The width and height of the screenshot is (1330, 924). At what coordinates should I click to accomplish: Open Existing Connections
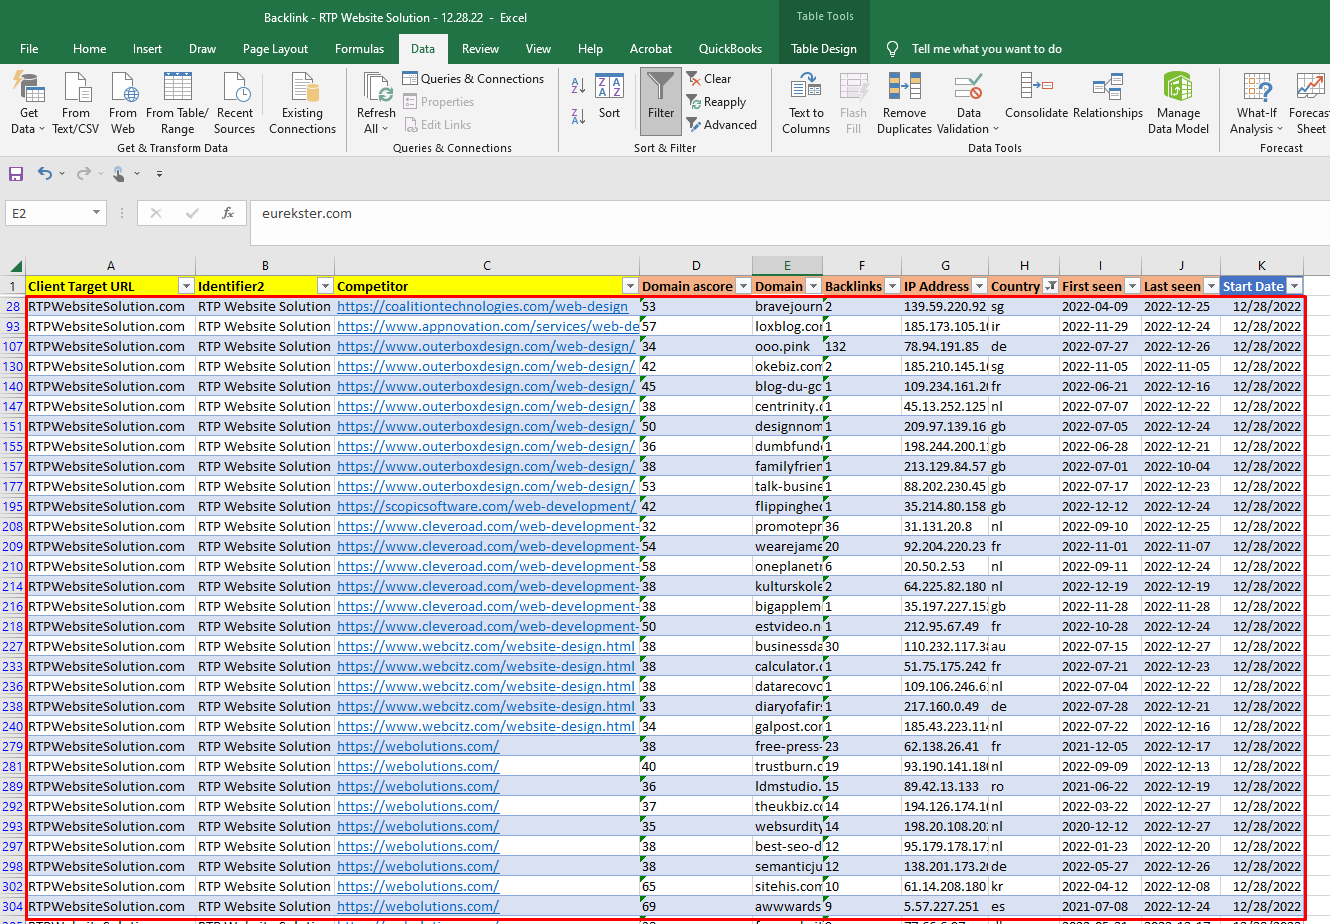click(302, 104)
